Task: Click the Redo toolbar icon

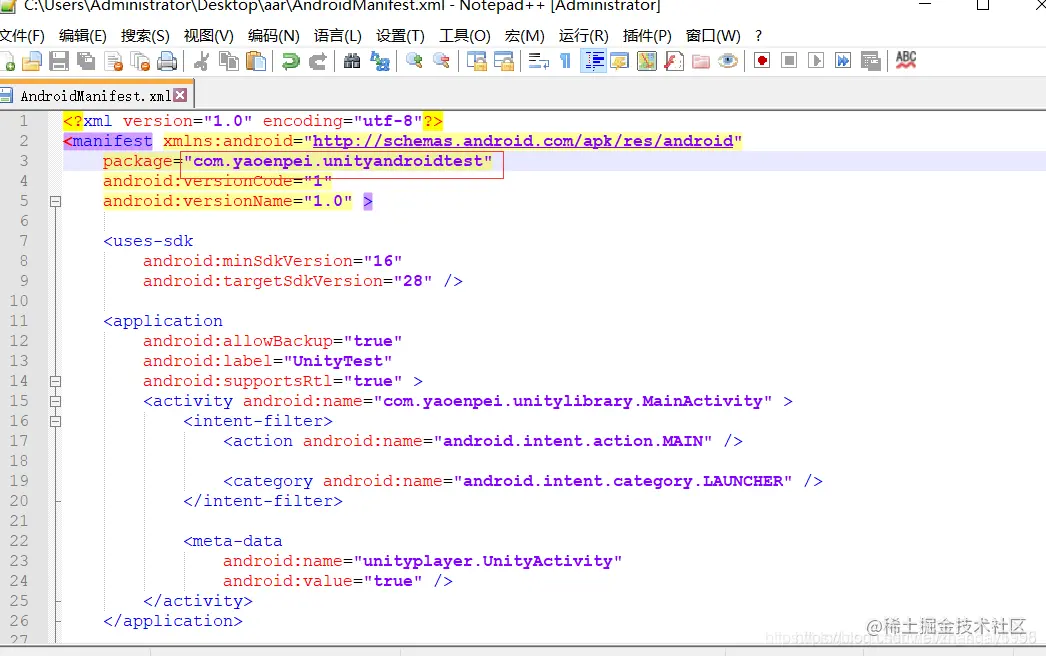Action: tap(318, 61)
